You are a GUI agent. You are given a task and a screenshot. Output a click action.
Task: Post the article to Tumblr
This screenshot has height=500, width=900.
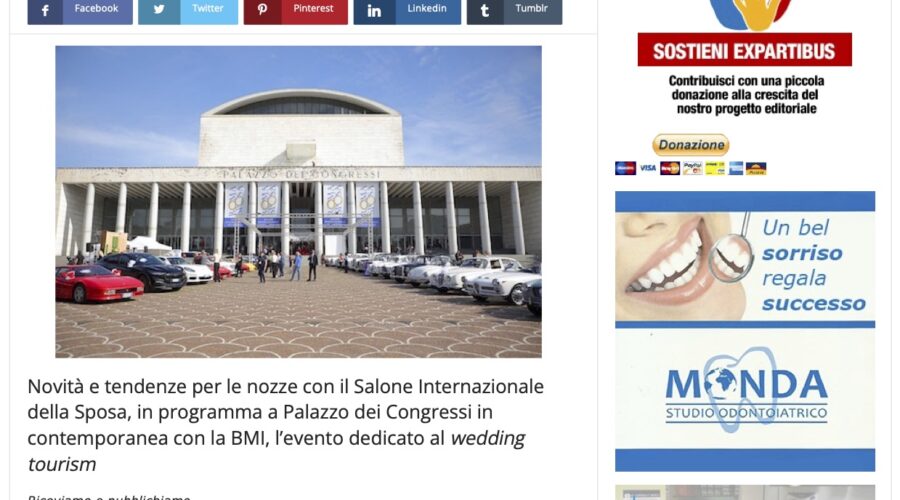[x=514, y=10]
